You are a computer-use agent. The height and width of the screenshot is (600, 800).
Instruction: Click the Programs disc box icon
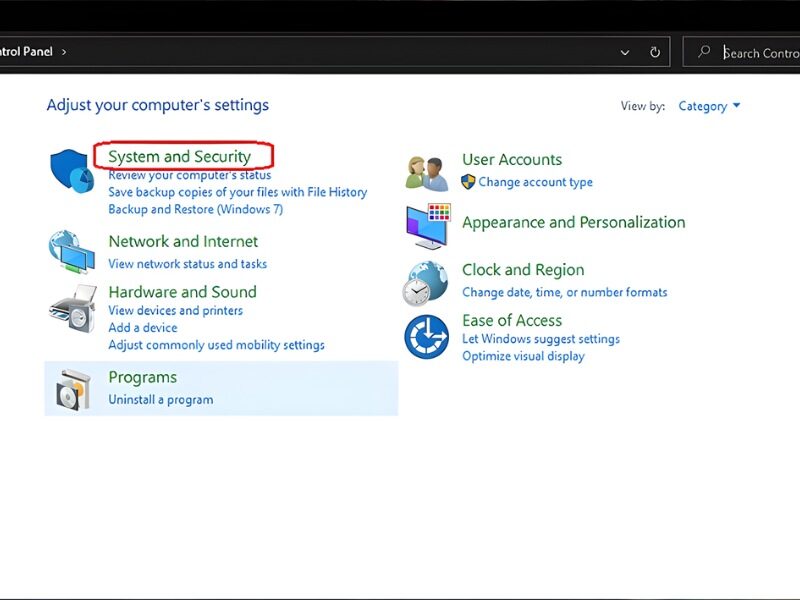click(x=74, y=388)
